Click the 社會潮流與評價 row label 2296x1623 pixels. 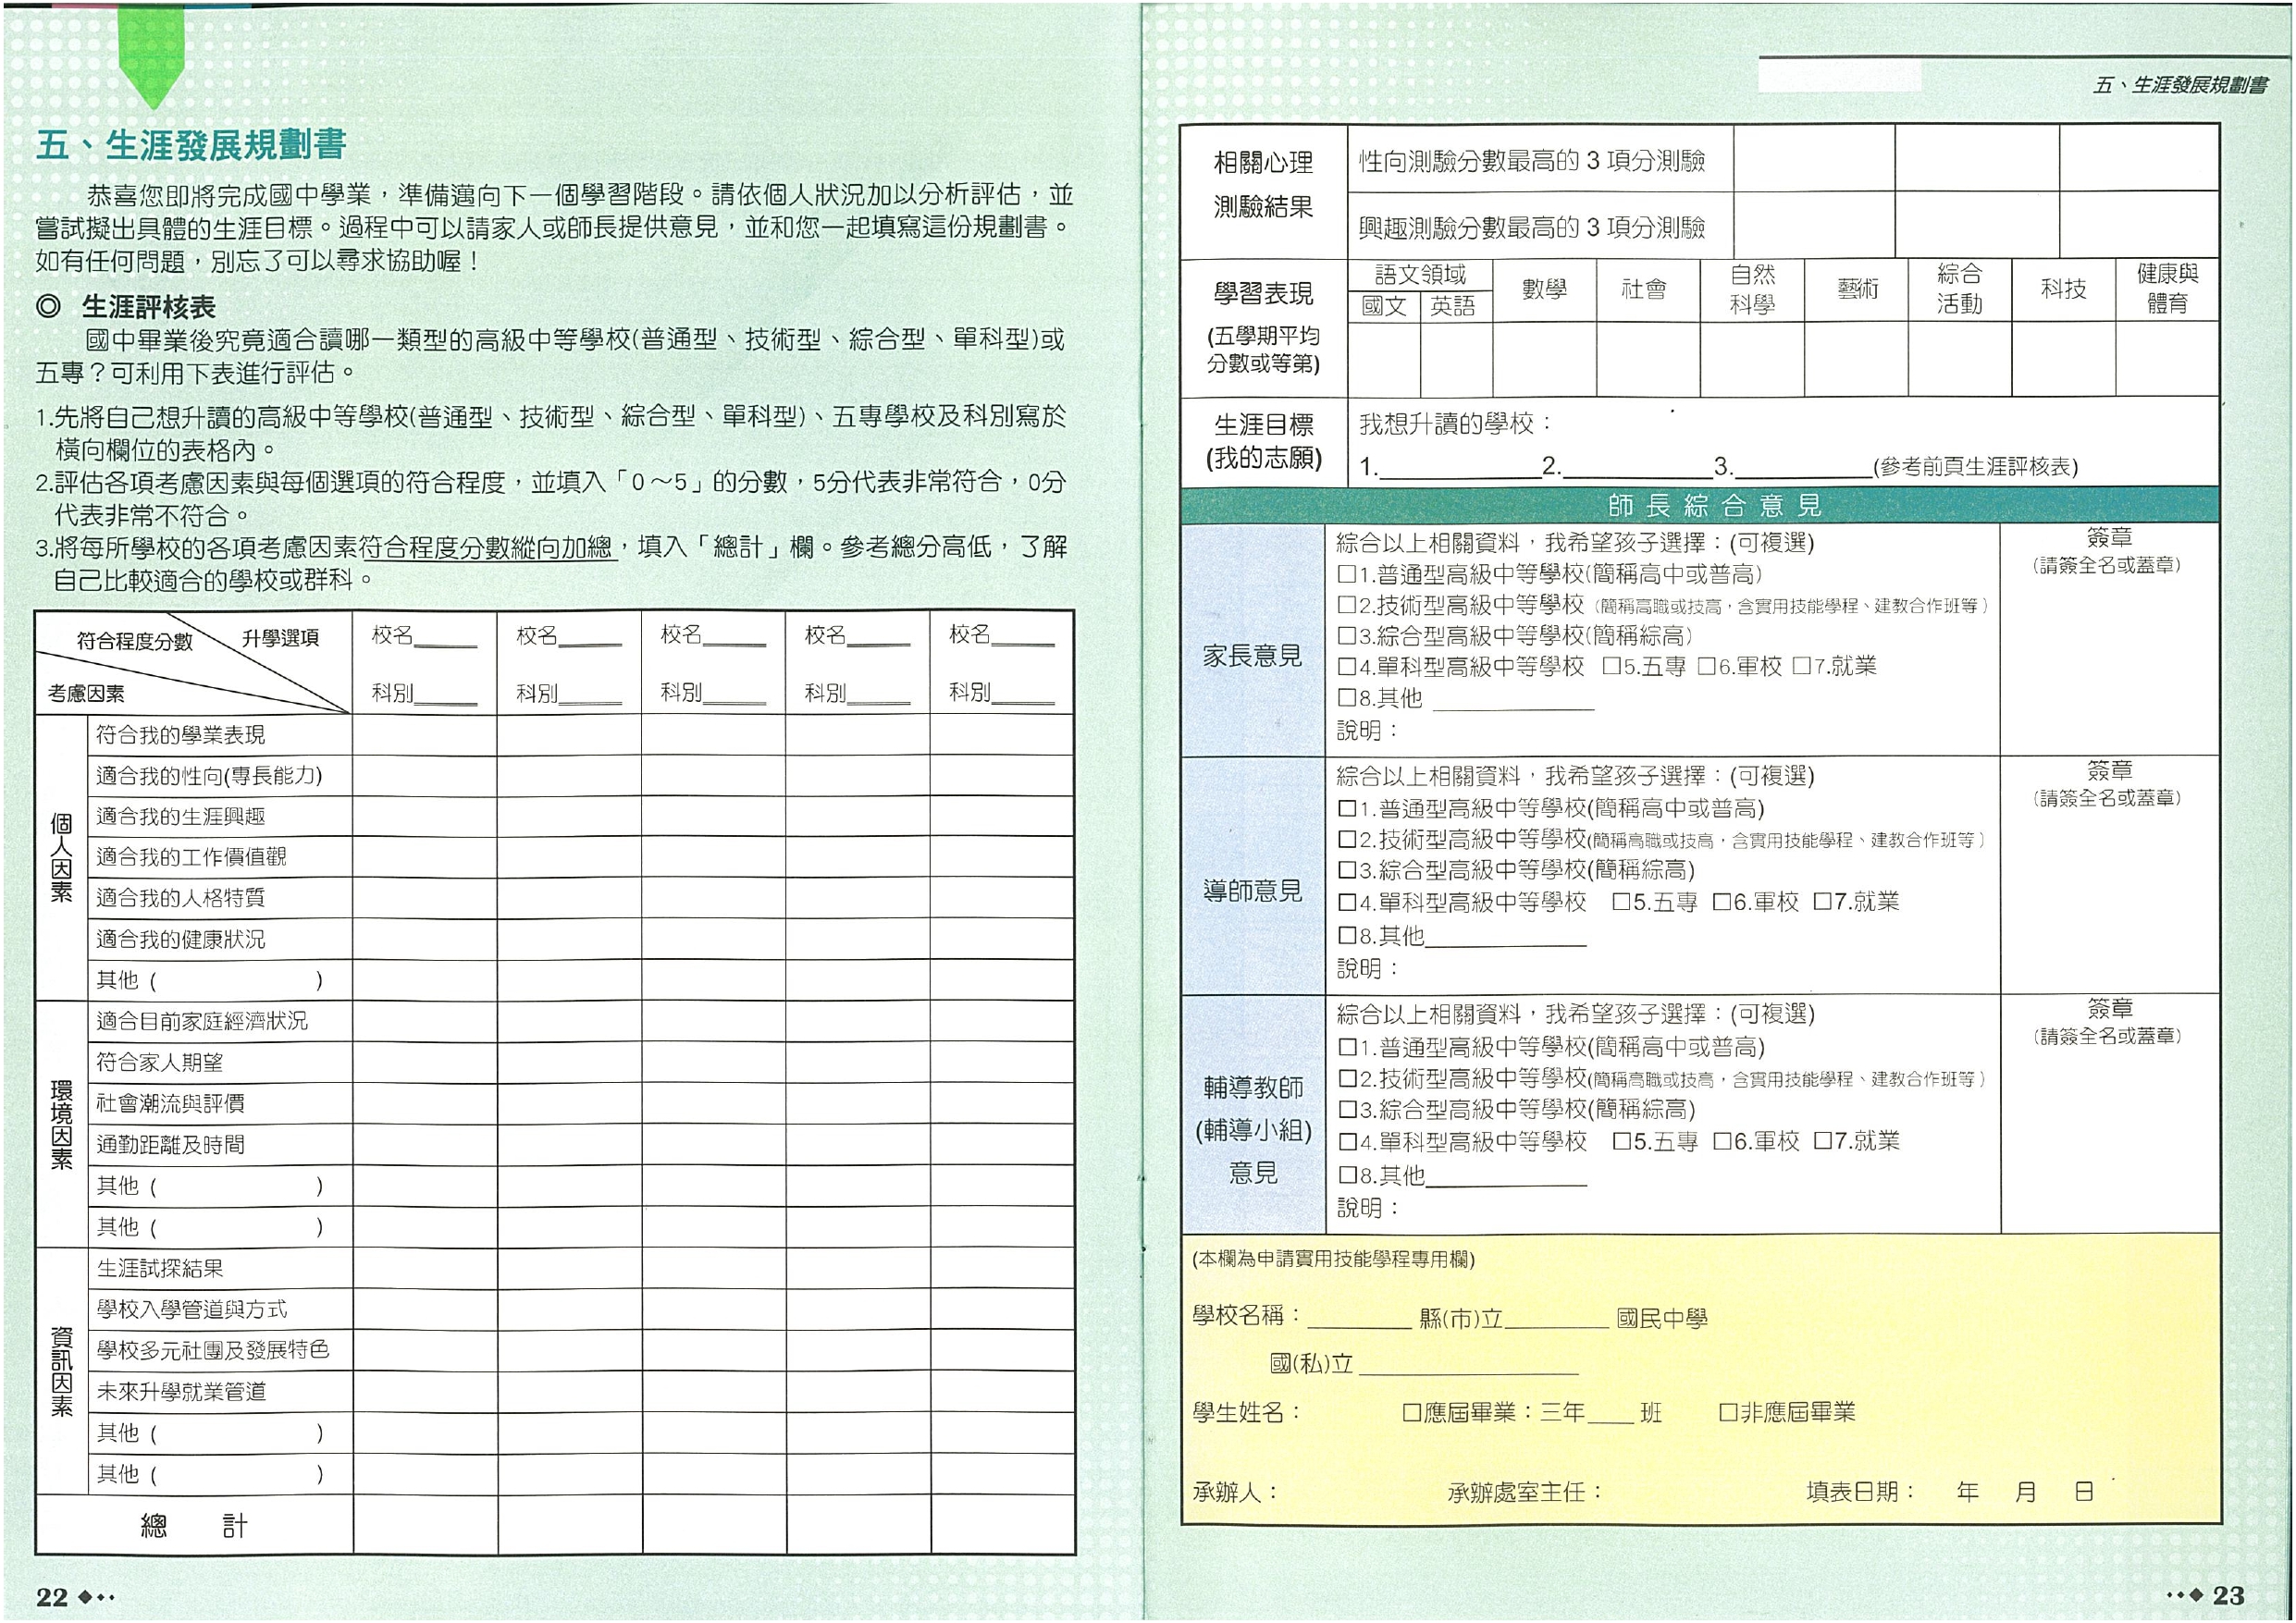[x=171, y=1103]
